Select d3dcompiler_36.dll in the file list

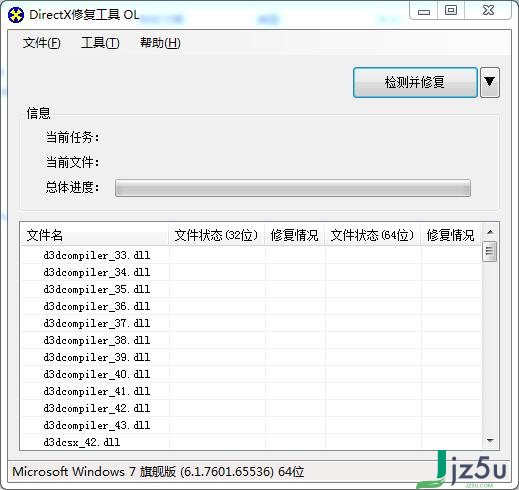point(97,306)
